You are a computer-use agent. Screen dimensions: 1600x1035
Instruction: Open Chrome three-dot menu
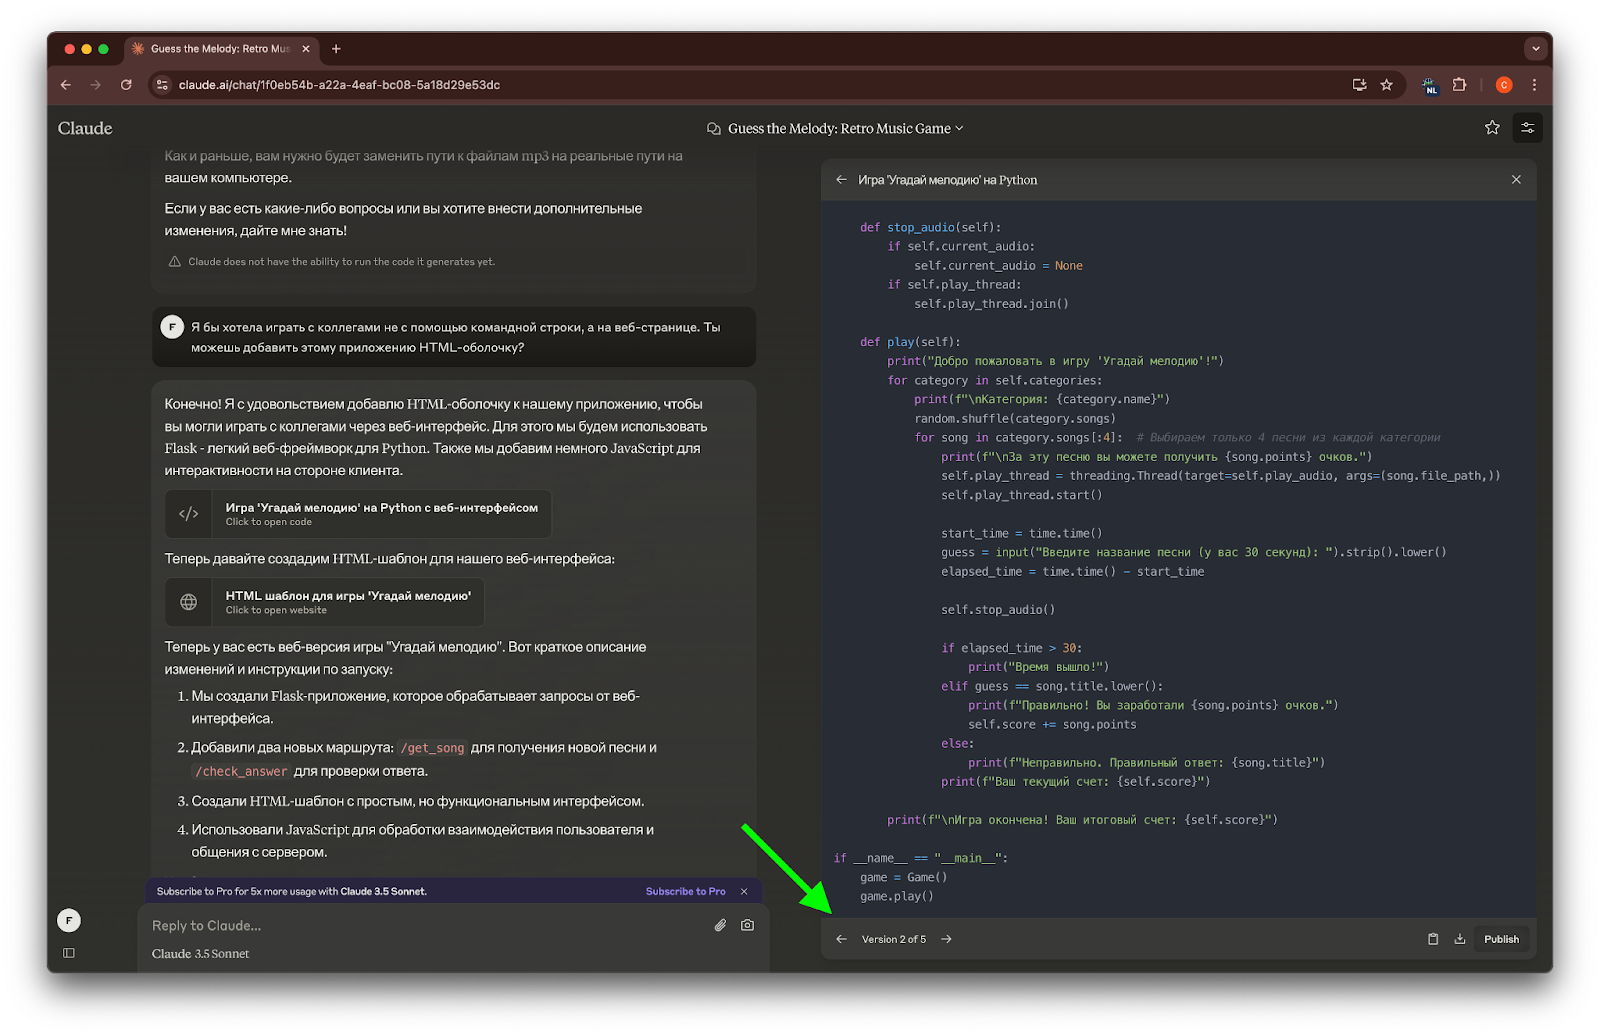click(x=1534, y=85)
